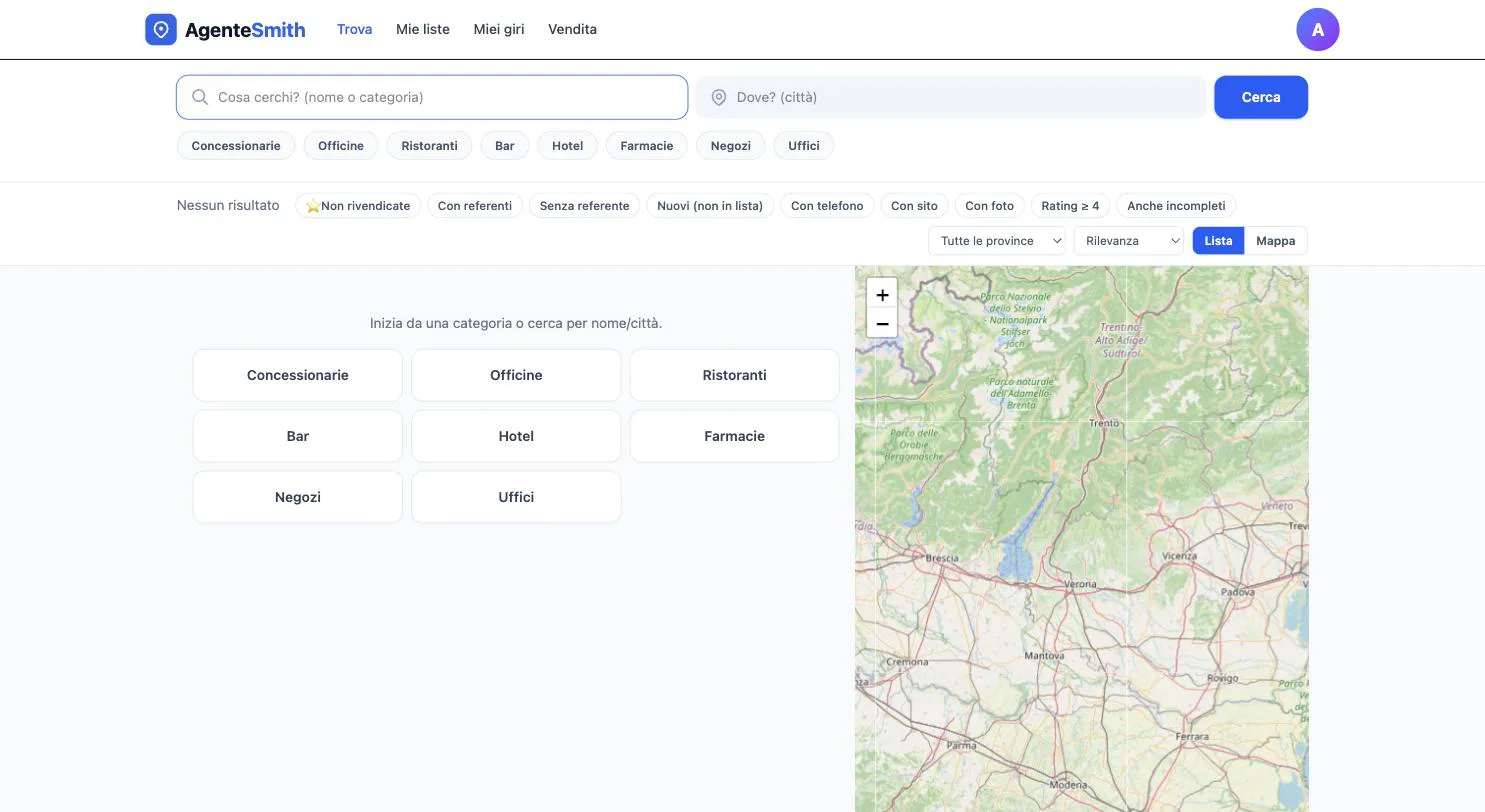Enable the Senza referente filter
Viewport: 1485px width, 812px height.
584,206
